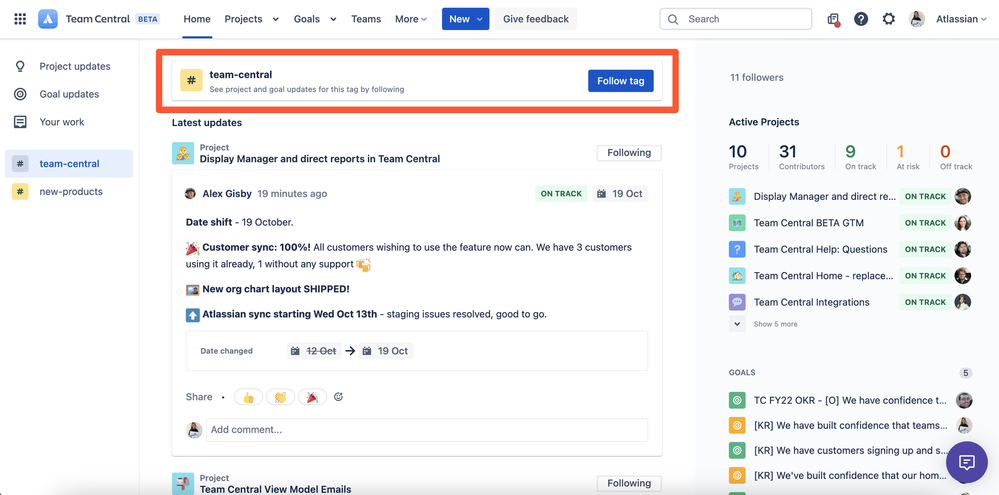Click the thumbs up reaction
Image resolution: width=999 pixels, height=495 pixels.
248,397
